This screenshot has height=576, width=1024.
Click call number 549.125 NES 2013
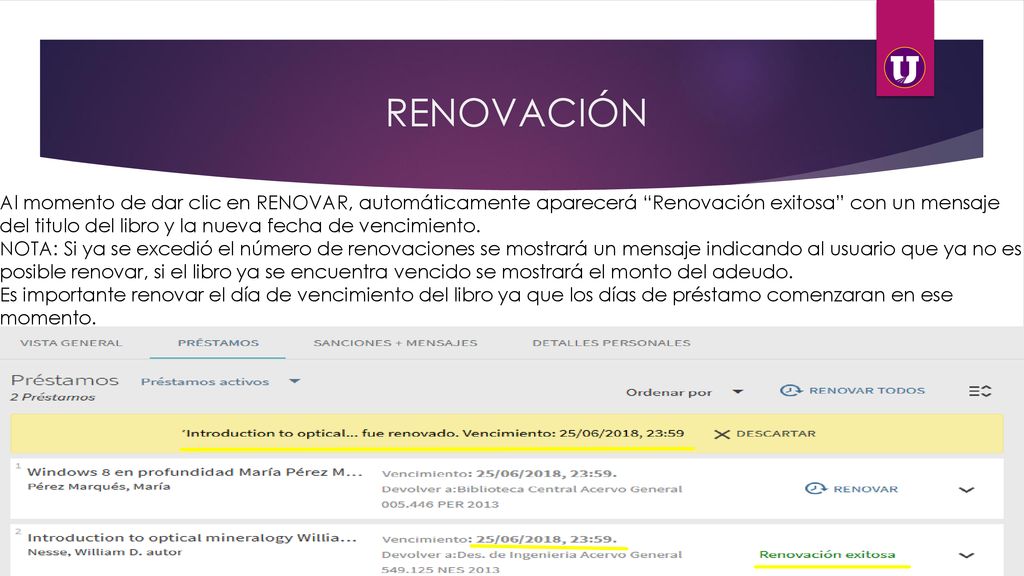(x=440, y=570)
